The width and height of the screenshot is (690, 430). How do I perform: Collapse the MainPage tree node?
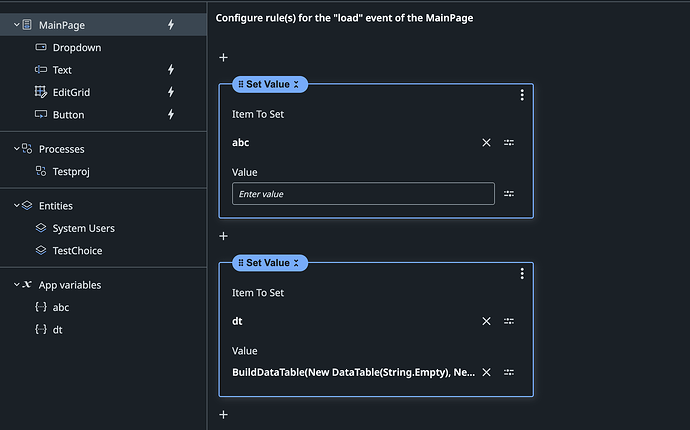(x=16, y=24)
